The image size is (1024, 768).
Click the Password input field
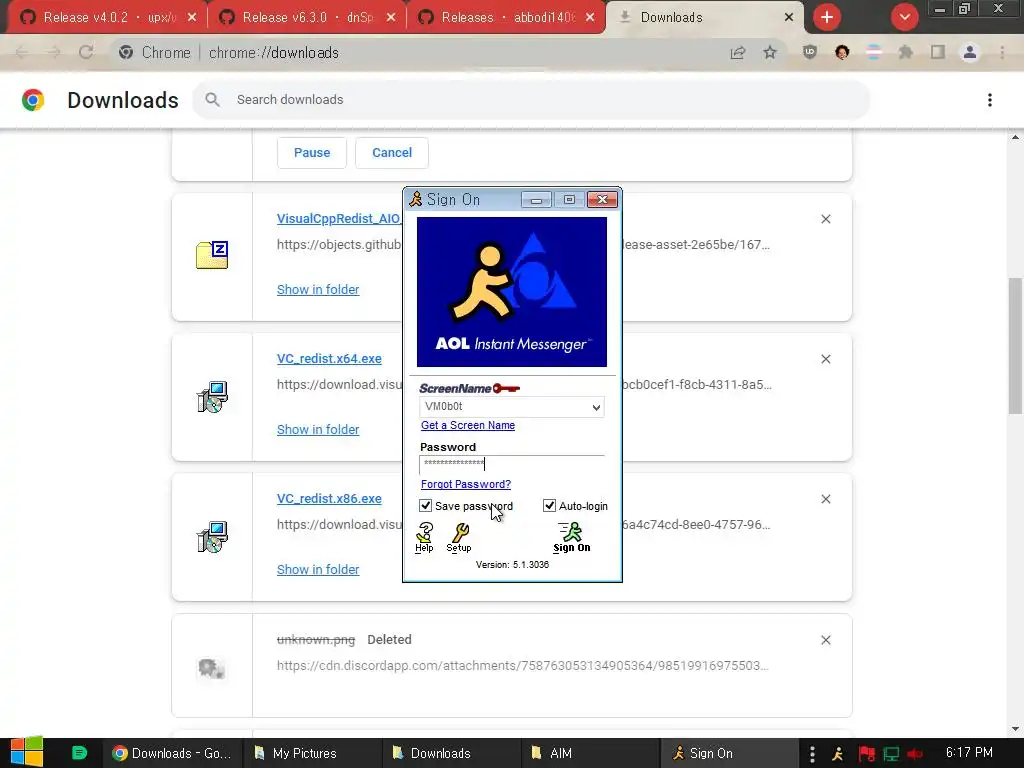(x=511, y=464)
